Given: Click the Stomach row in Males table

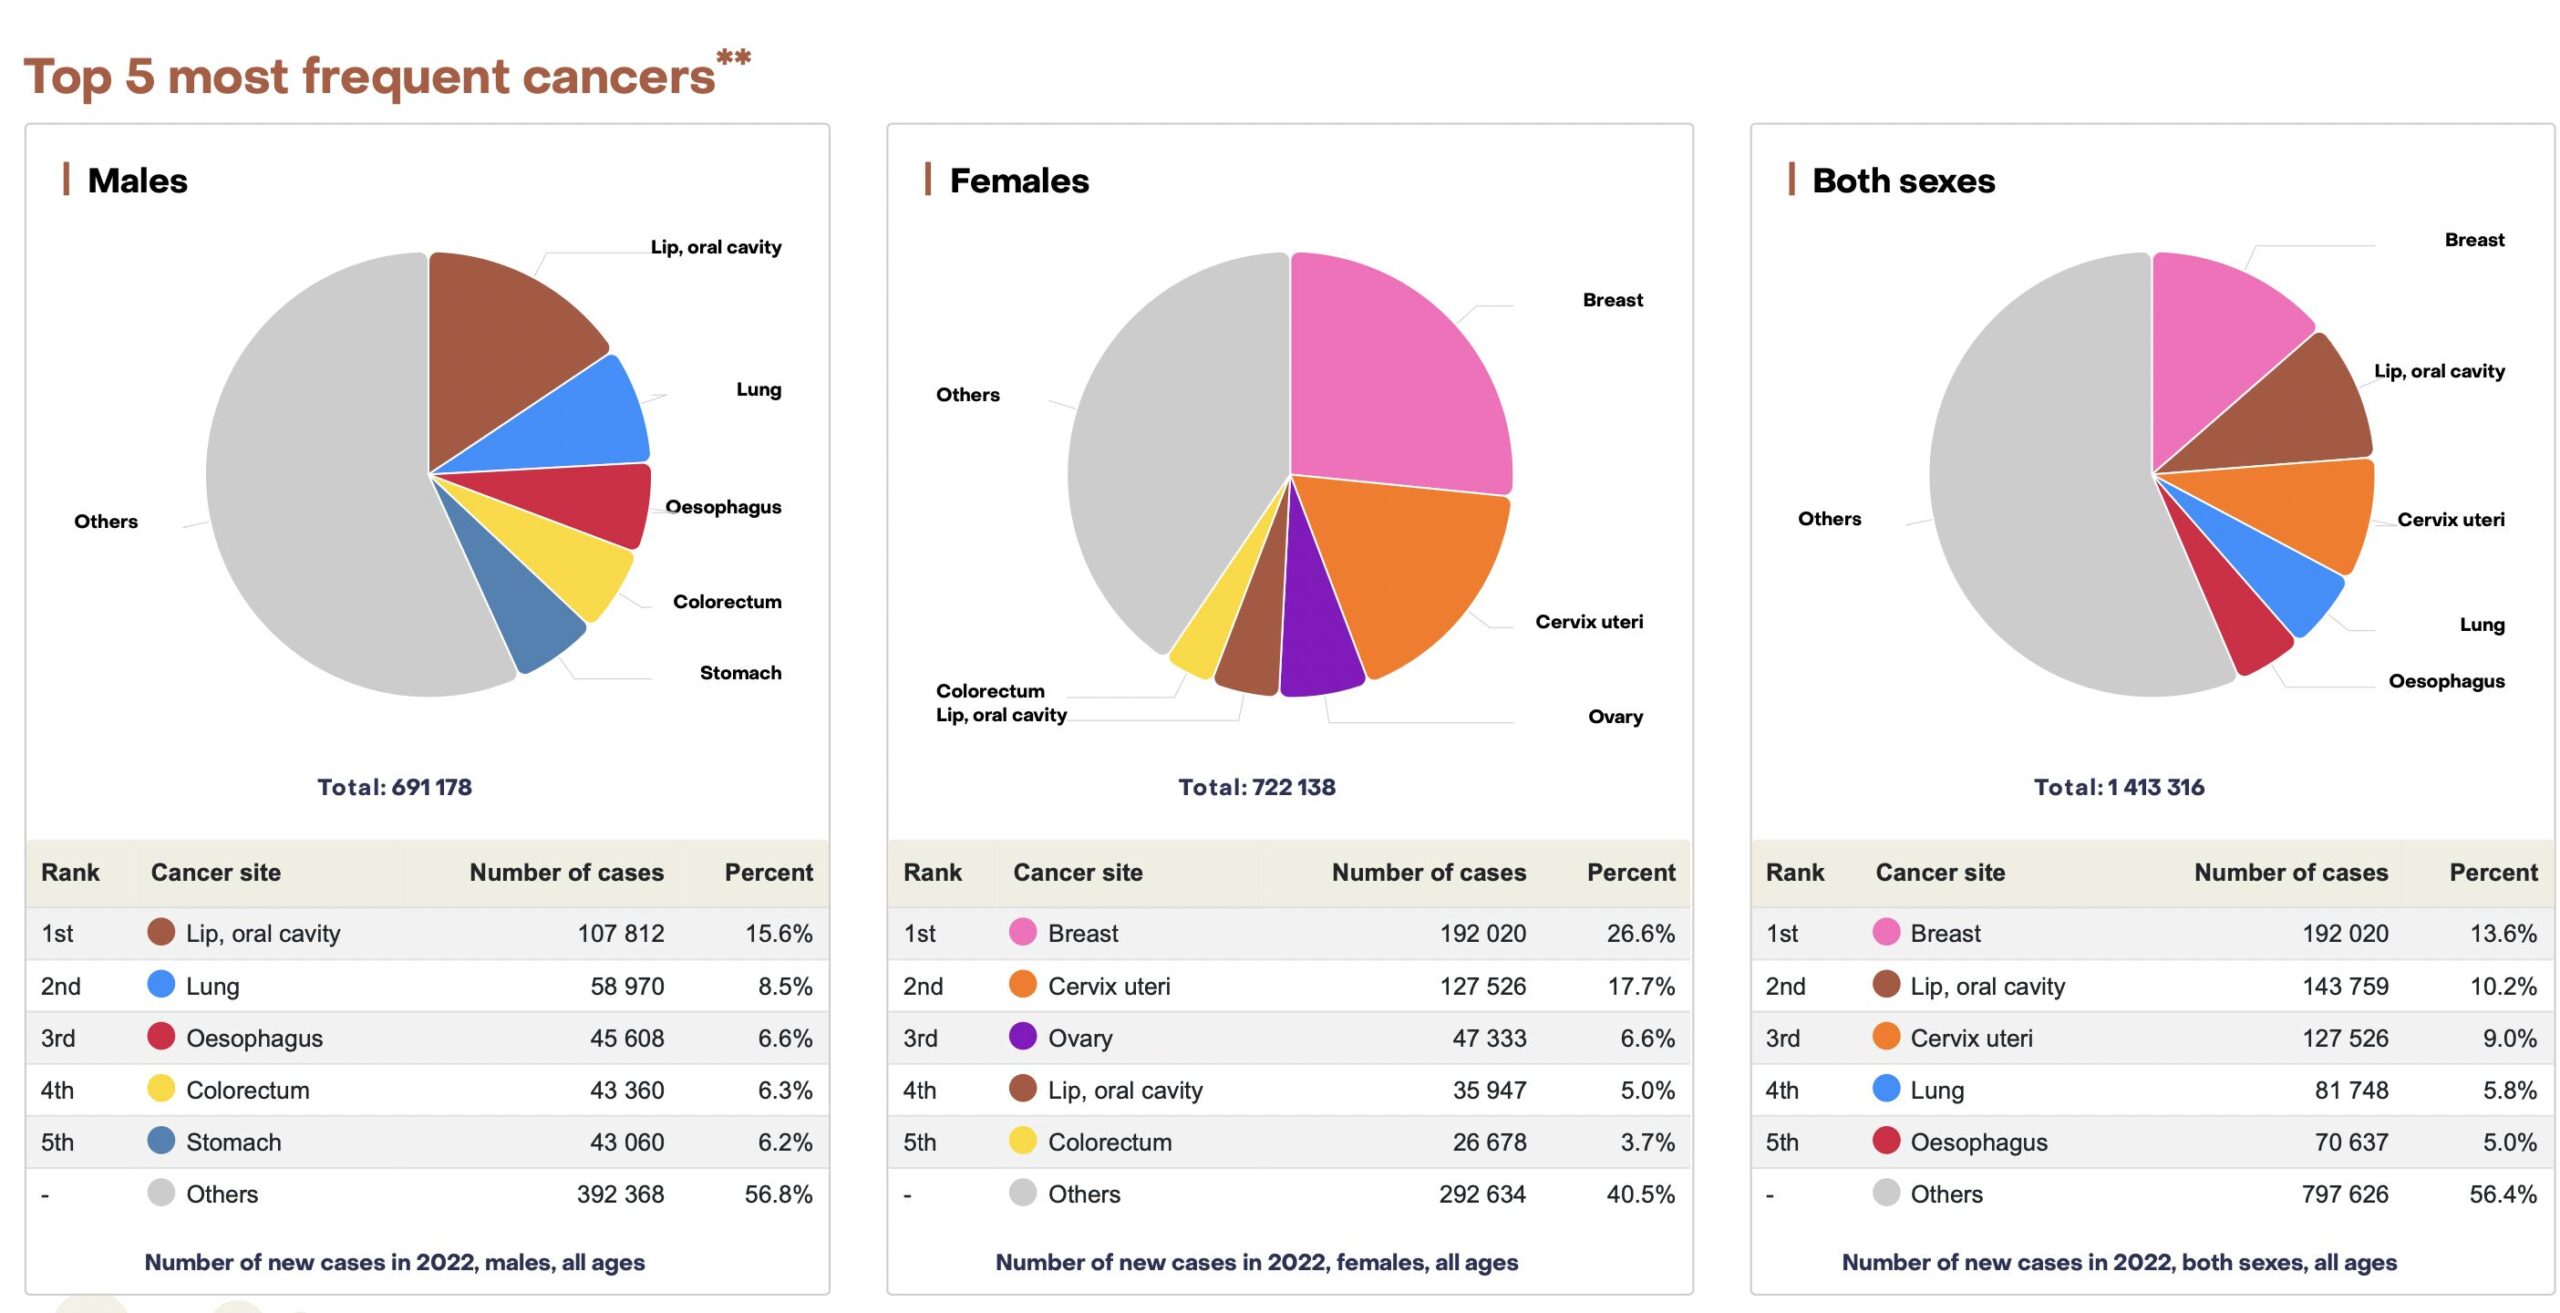Looking at the screenshot, I should click(x=427, y=1142).
